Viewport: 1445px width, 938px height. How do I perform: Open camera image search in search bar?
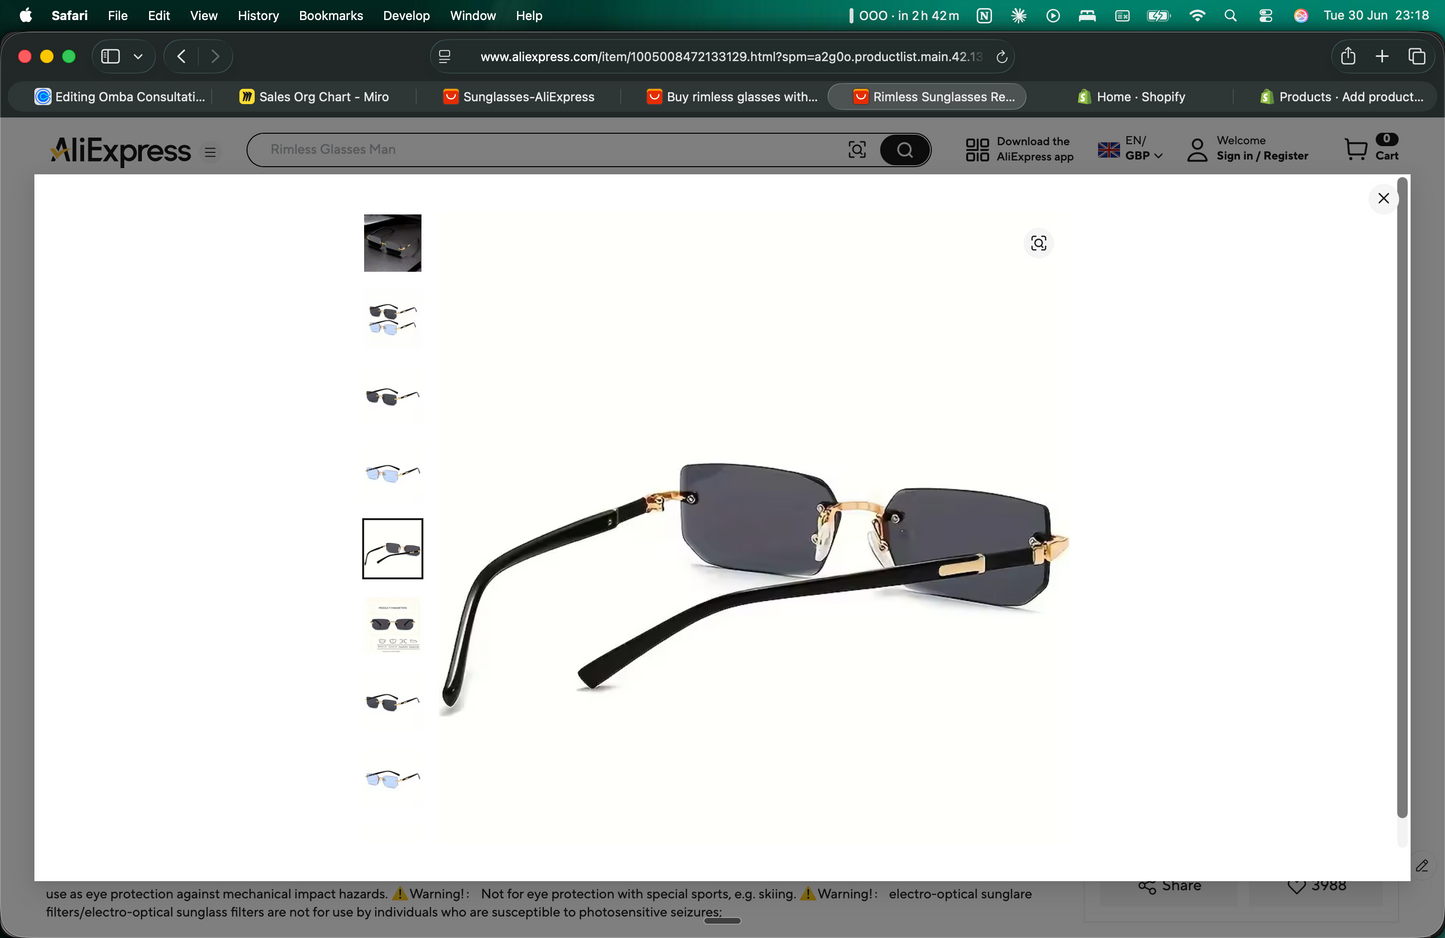(x=857, y=150)
